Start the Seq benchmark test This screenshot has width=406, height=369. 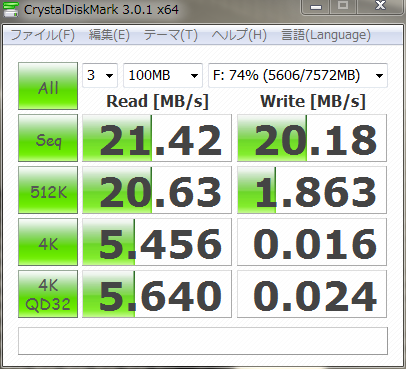pos(48,138)
